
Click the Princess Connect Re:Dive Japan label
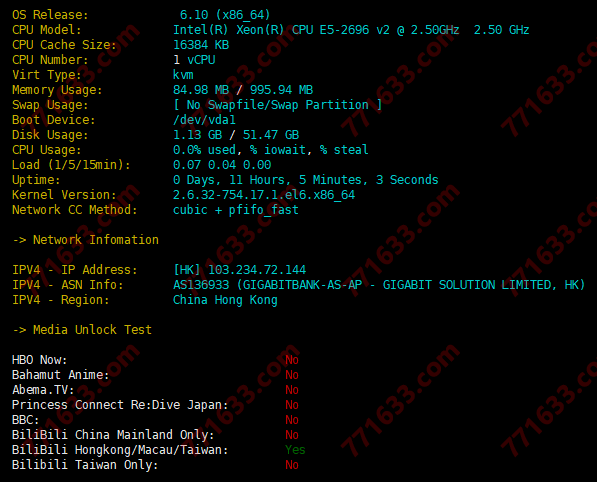click(x=120, y=405)
